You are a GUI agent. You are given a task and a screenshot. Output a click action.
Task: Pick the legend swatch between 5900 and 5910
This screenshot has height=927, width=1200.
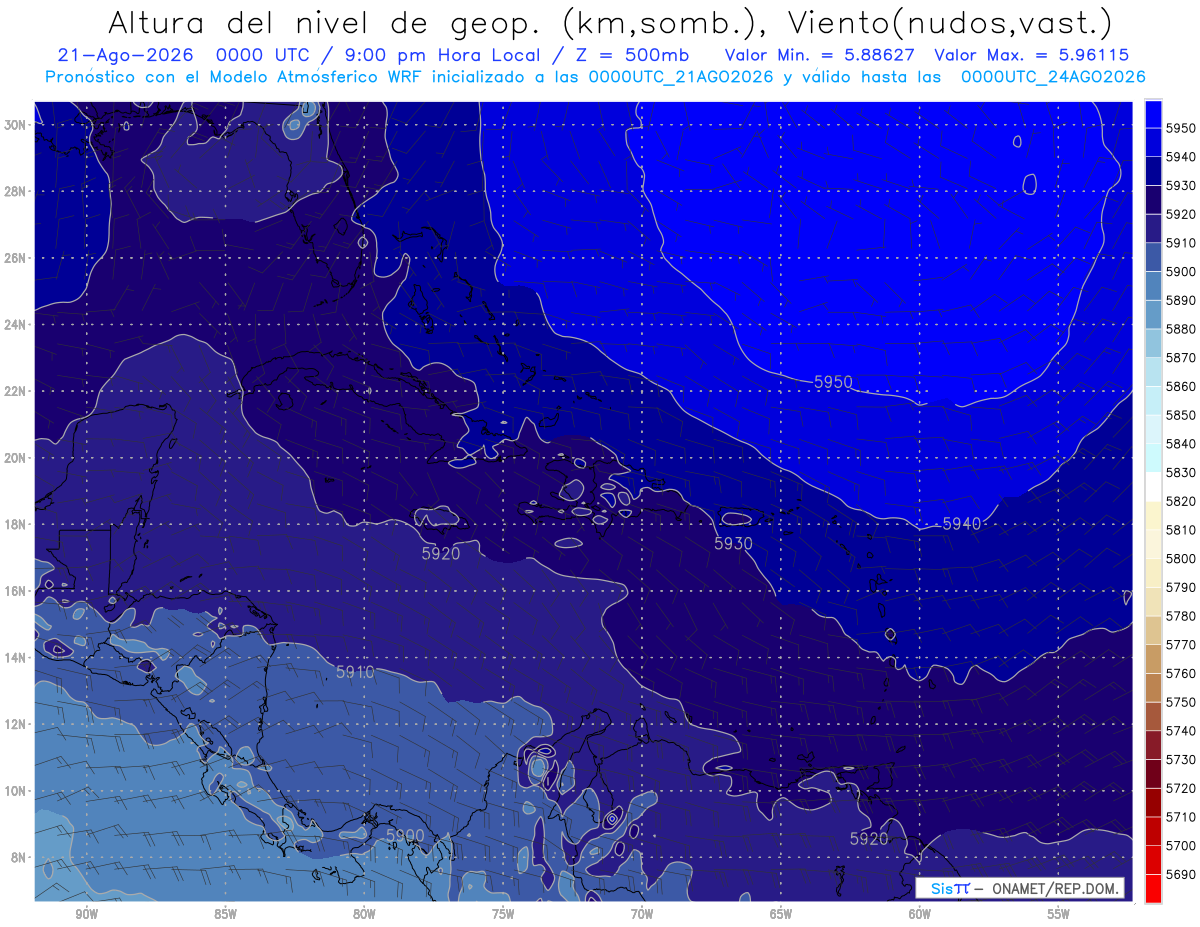pos(1153,257)
